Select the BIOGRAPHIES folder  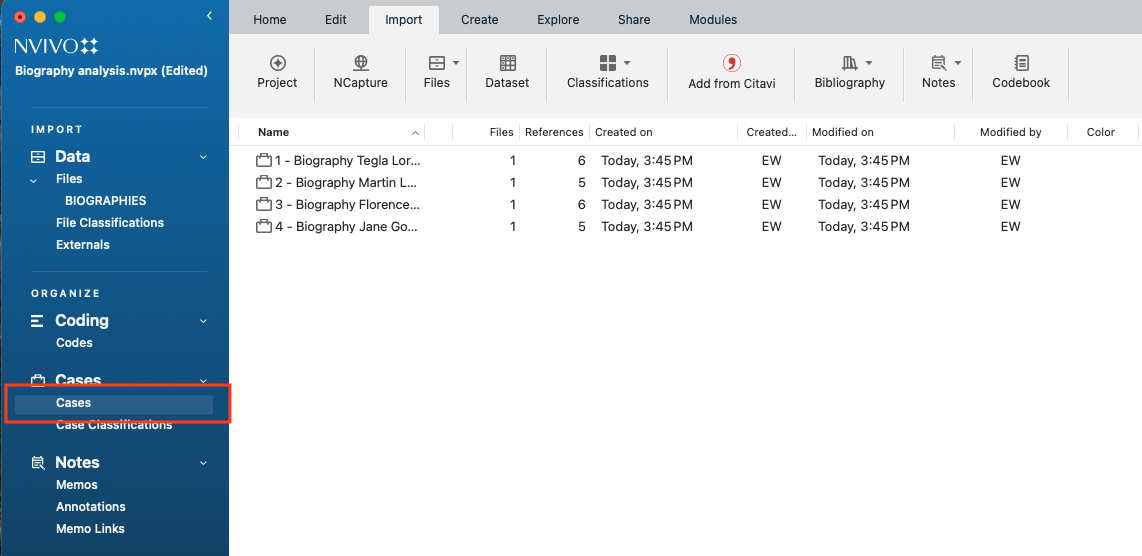[x=105, y=201]
